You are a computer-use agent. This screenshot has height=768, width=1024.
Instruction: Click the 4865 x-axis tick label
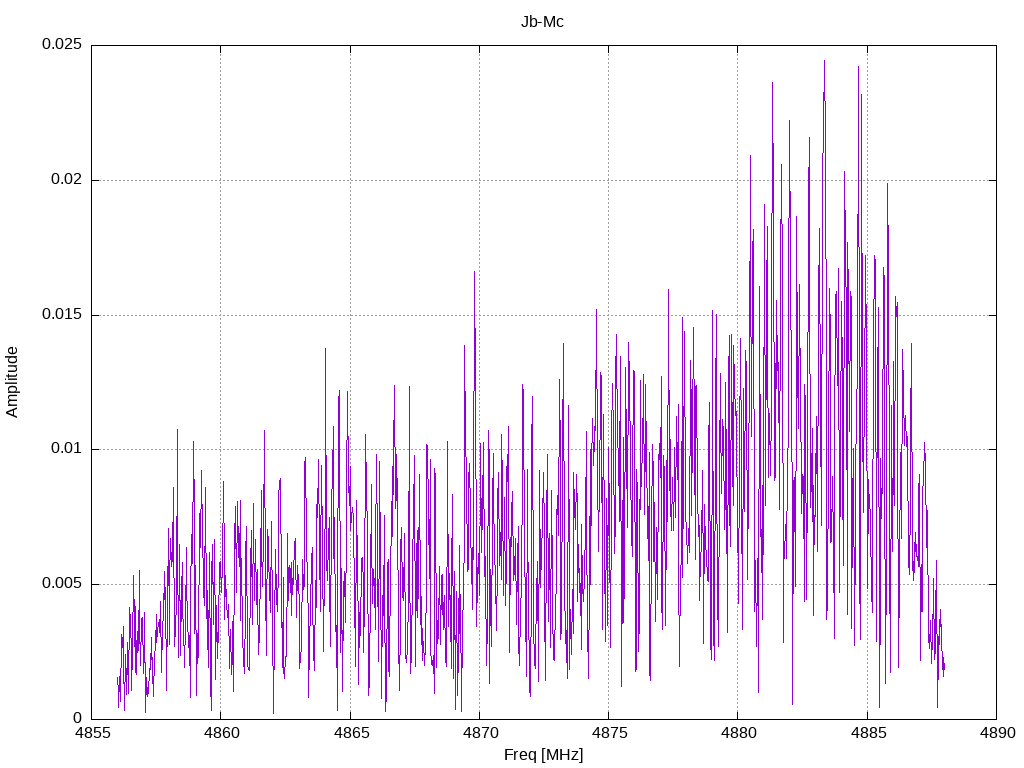point(351,733)
